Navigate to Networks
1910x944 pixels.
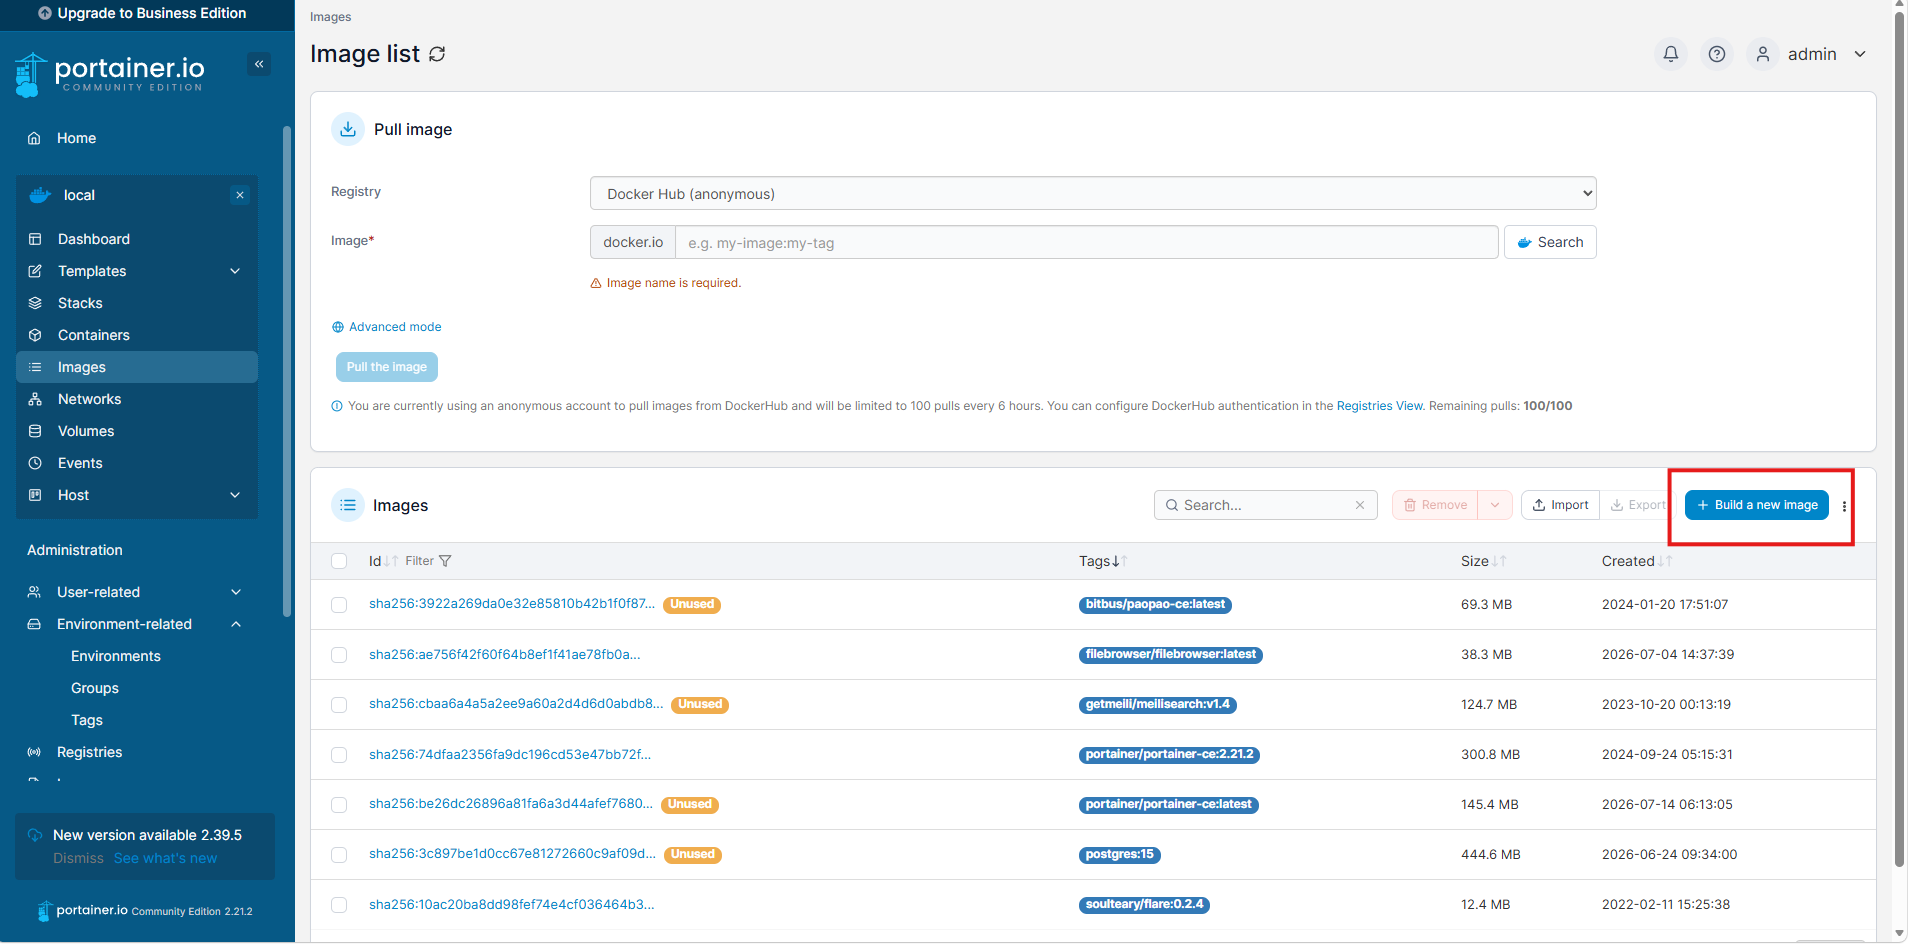(137, 399)
